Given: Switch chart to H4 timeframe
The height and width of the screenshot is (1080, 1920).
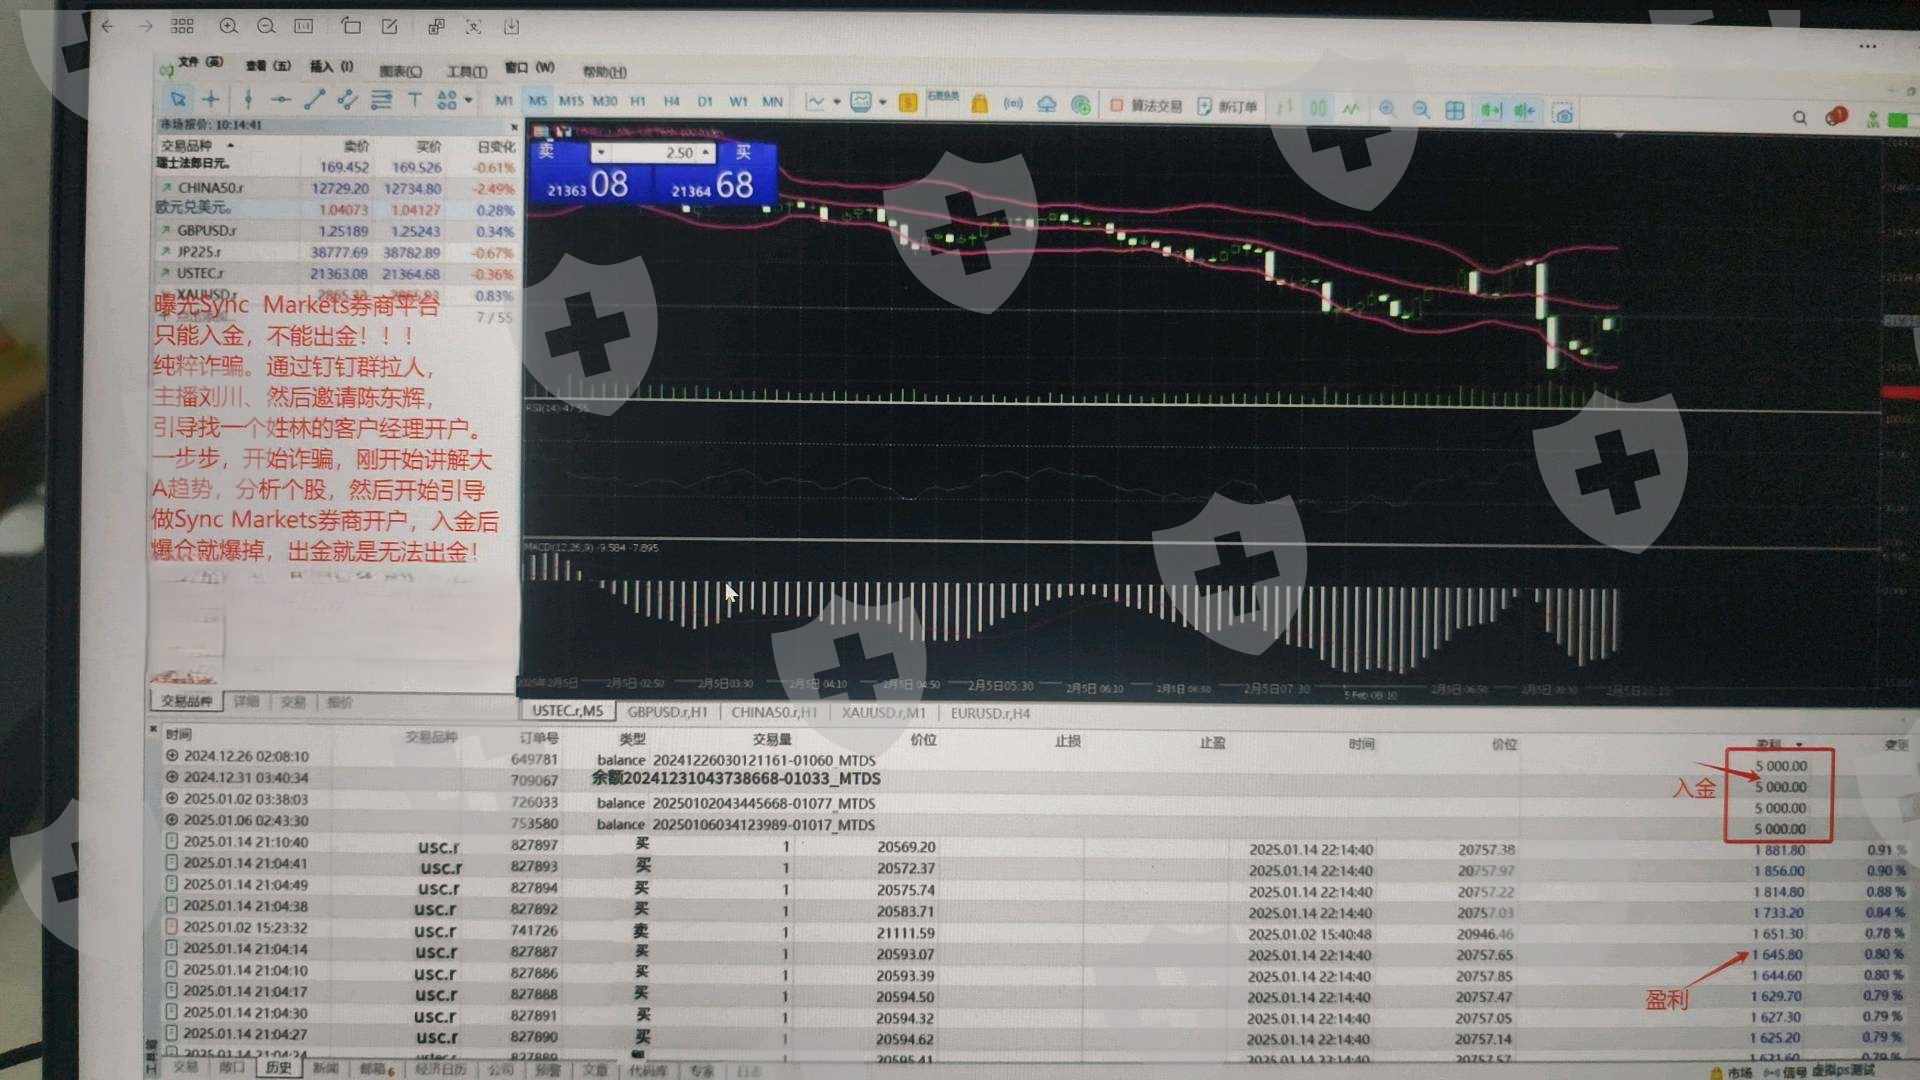Looking at the screenshot, I should click(671, 101).
